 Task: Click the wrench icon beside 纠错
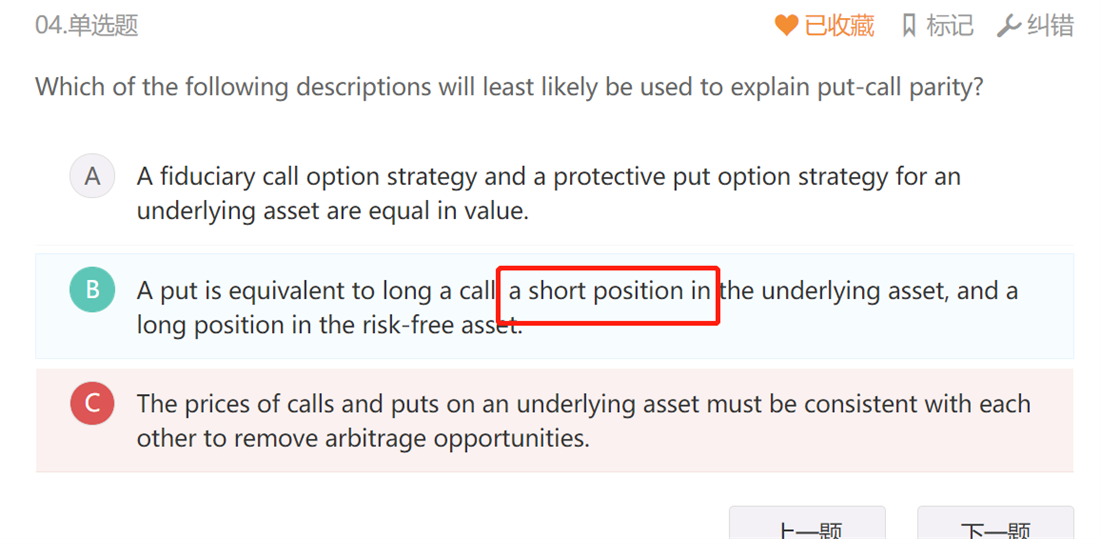click(1008, 26)
